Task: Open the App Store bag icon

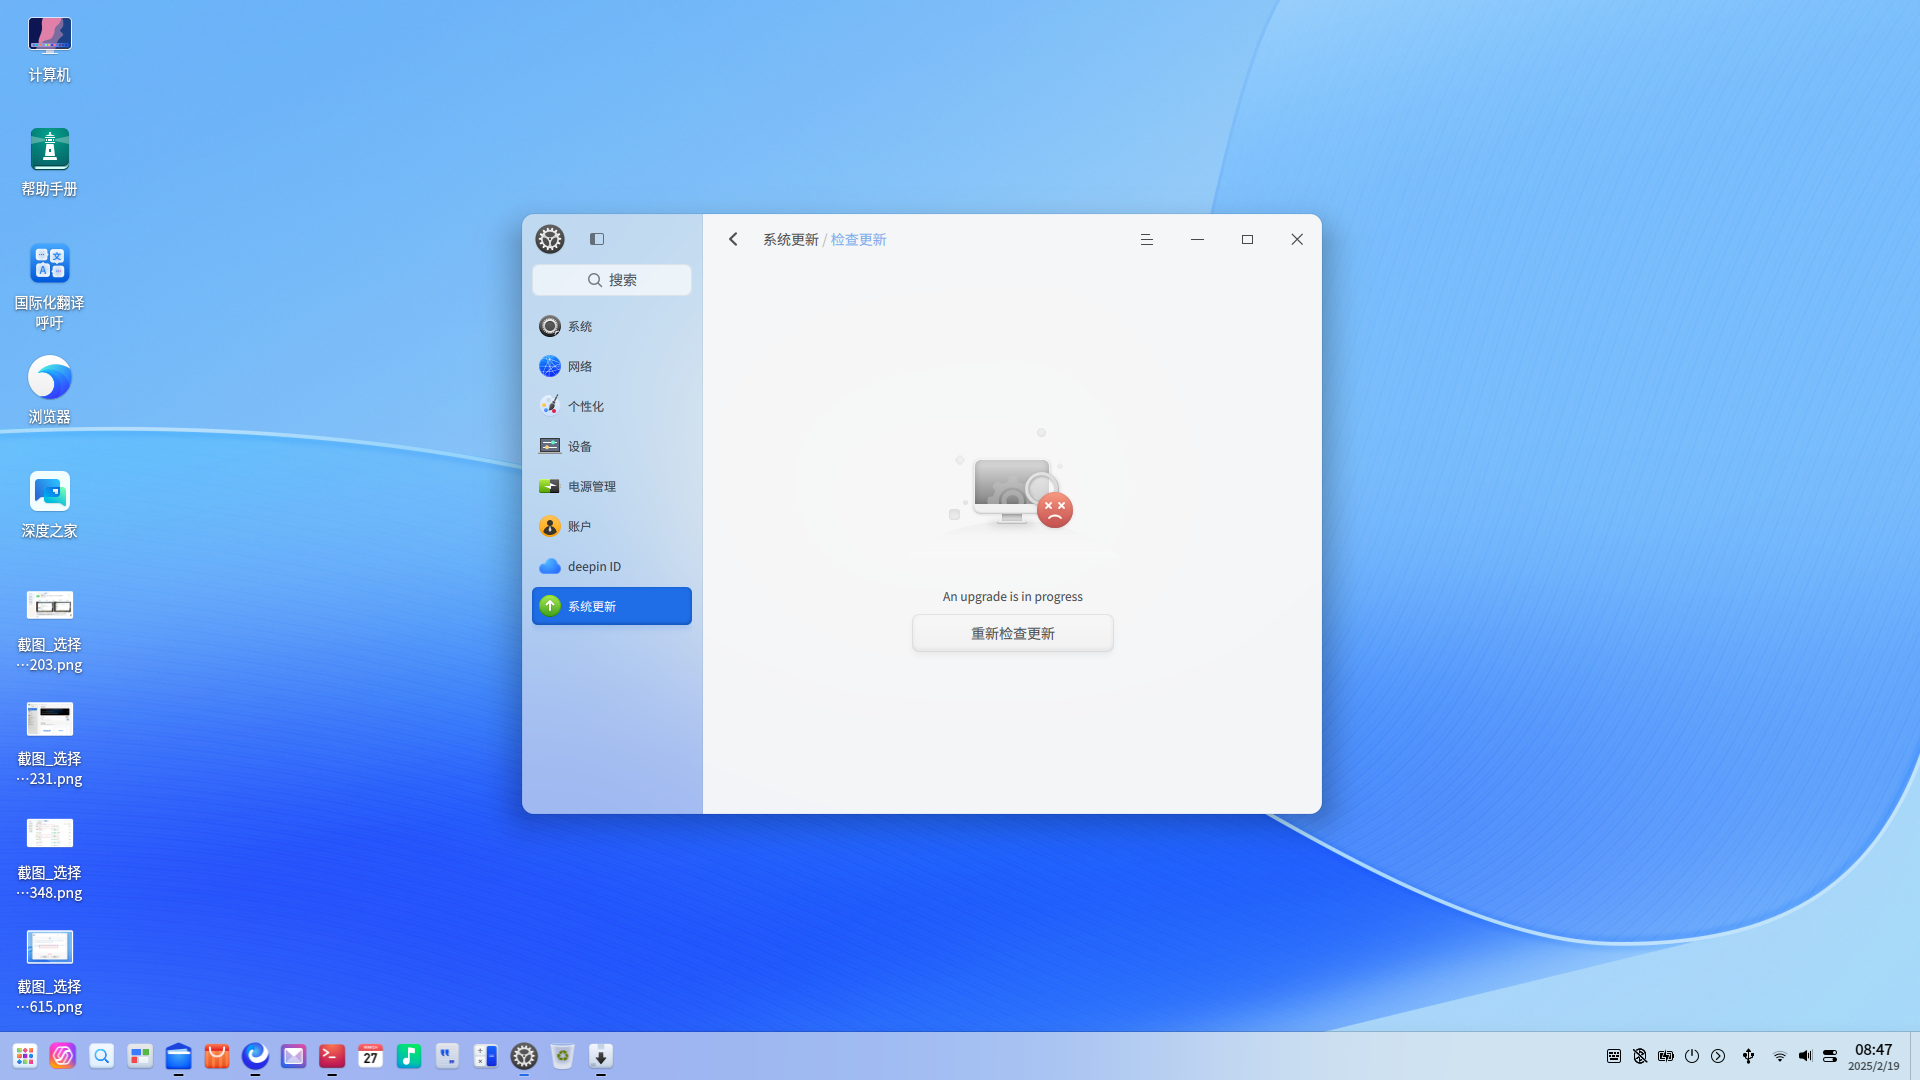Action: 217,1056
